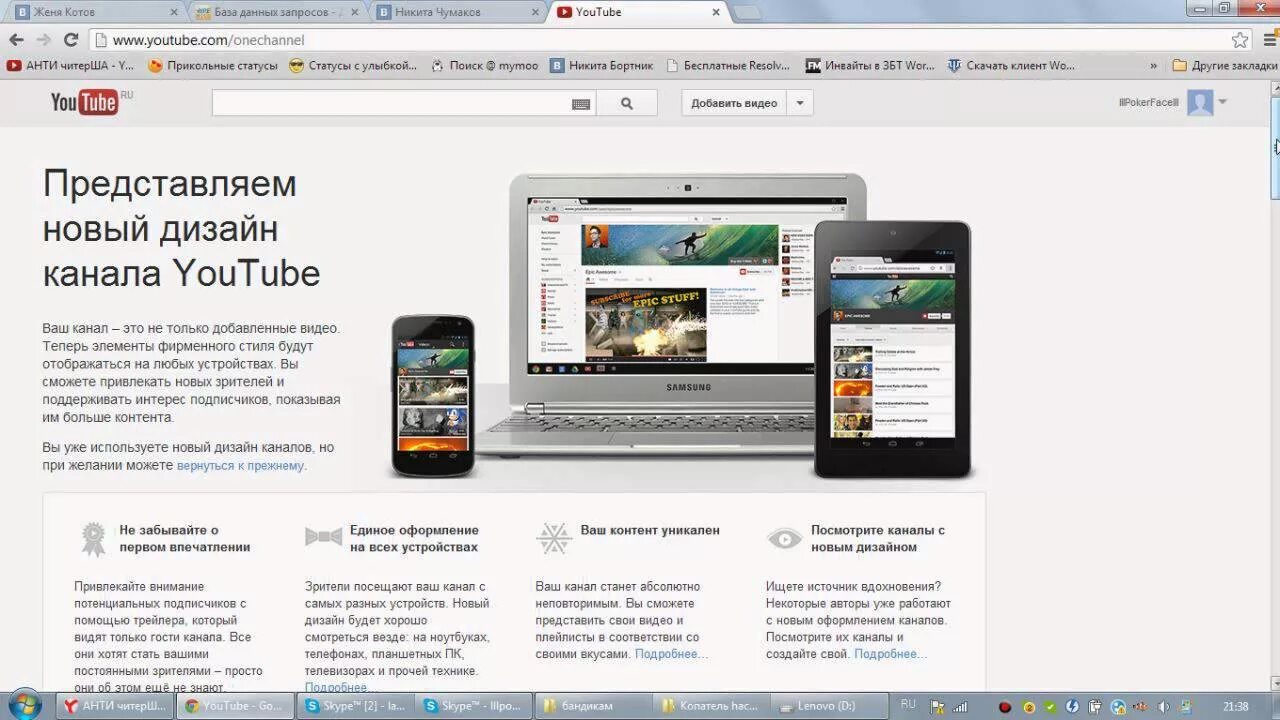Click the laptop image of new channel design
Viewport: 1280px width, 720px height.
688,316
